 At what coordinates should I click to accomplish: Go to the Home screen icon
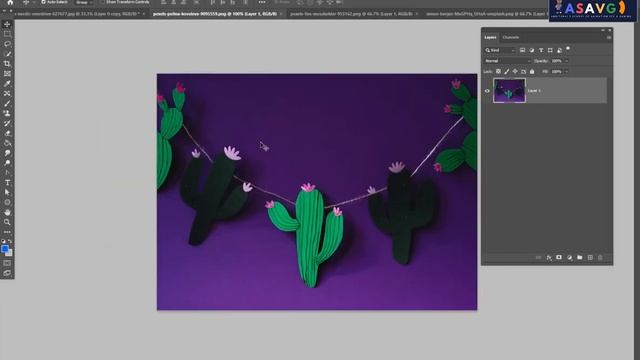tap(10, 2)
